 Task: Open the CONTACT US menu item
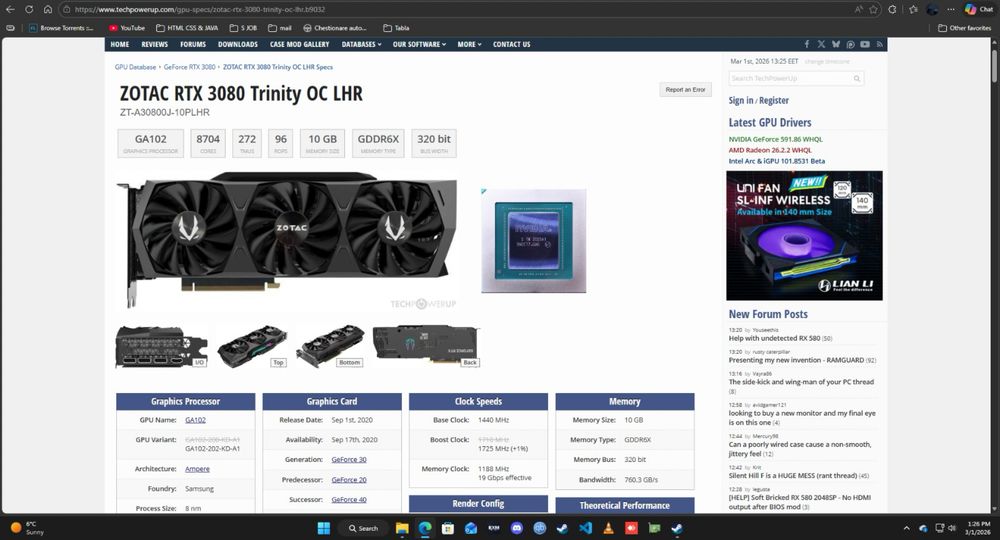pos(511,44)
